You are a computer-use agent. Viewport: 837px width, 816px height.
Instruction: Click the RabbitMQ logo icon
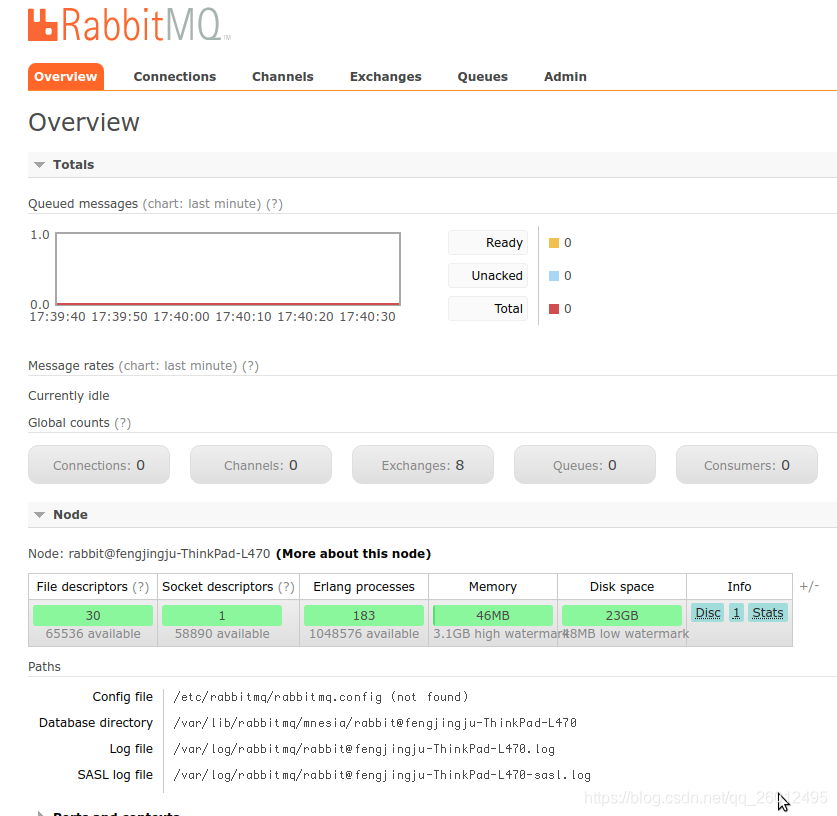pos(41,26)
